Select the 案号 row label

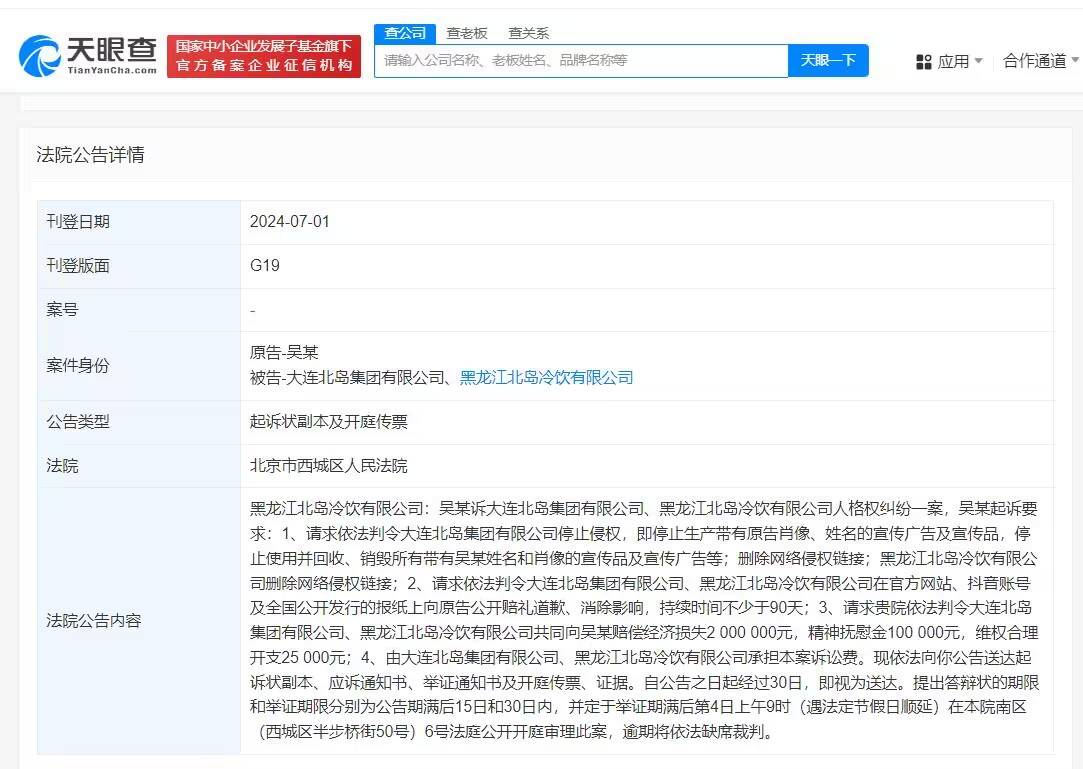pos(62,310)
